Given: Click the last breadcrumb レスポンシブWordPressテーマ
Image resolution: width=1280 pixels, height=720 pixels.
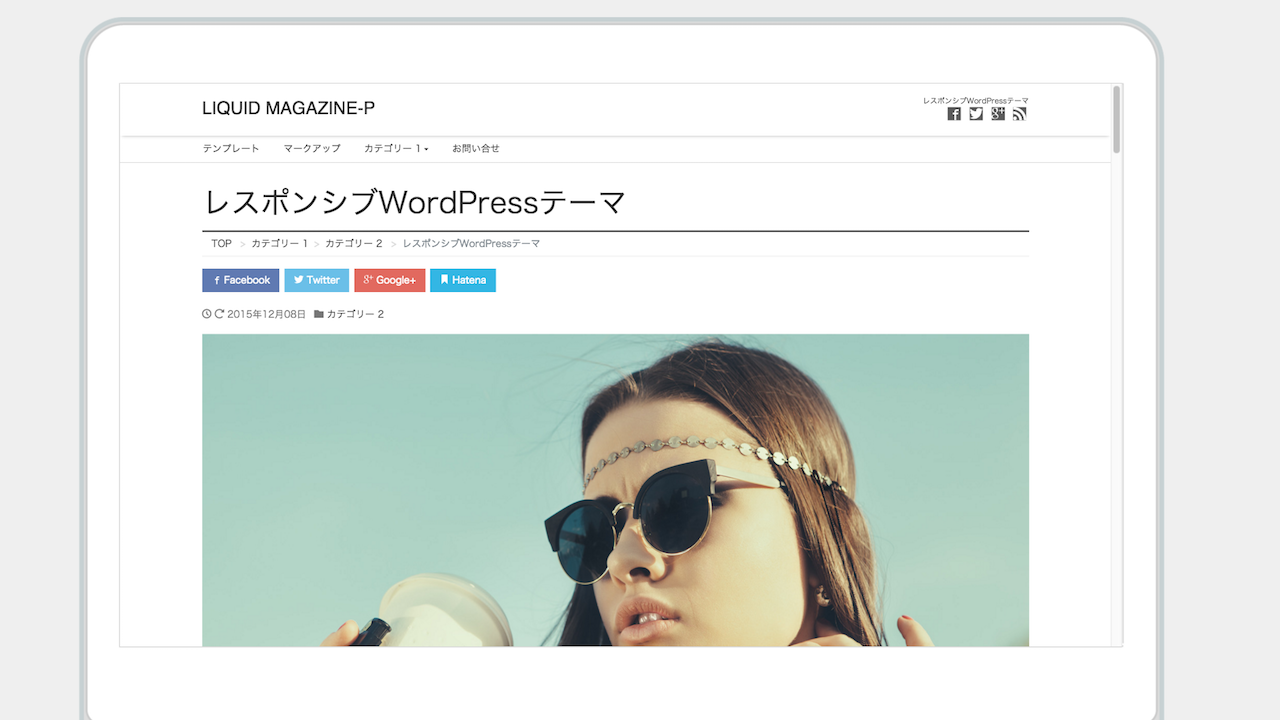Looking at the screenshot, I should point(471,244).
